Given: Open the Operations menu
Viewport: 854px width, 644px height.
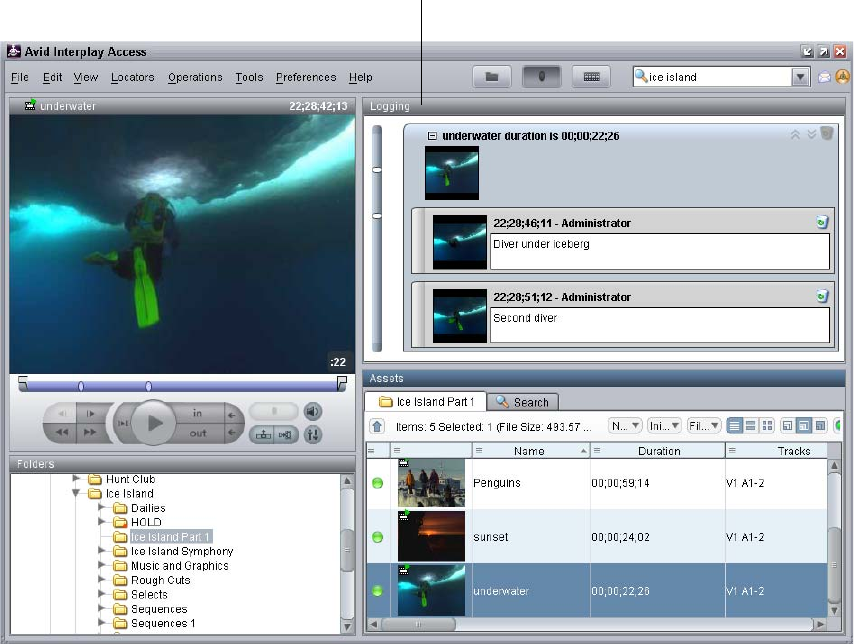Looking at the screenshot, I should [x=195, y=77].
